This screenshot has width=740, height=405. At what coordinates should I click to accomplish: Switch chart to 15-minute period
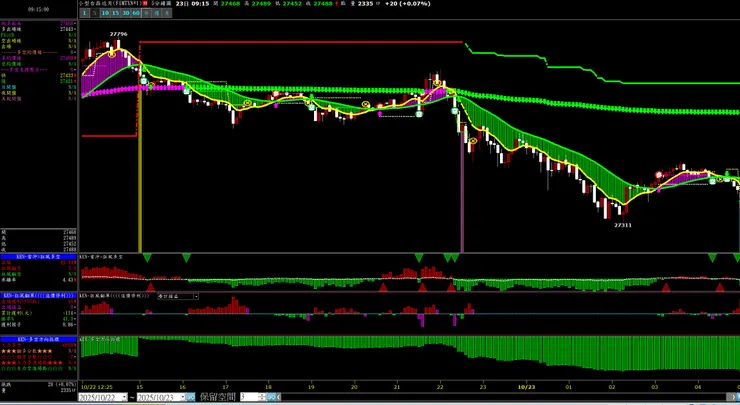point(116,13)
